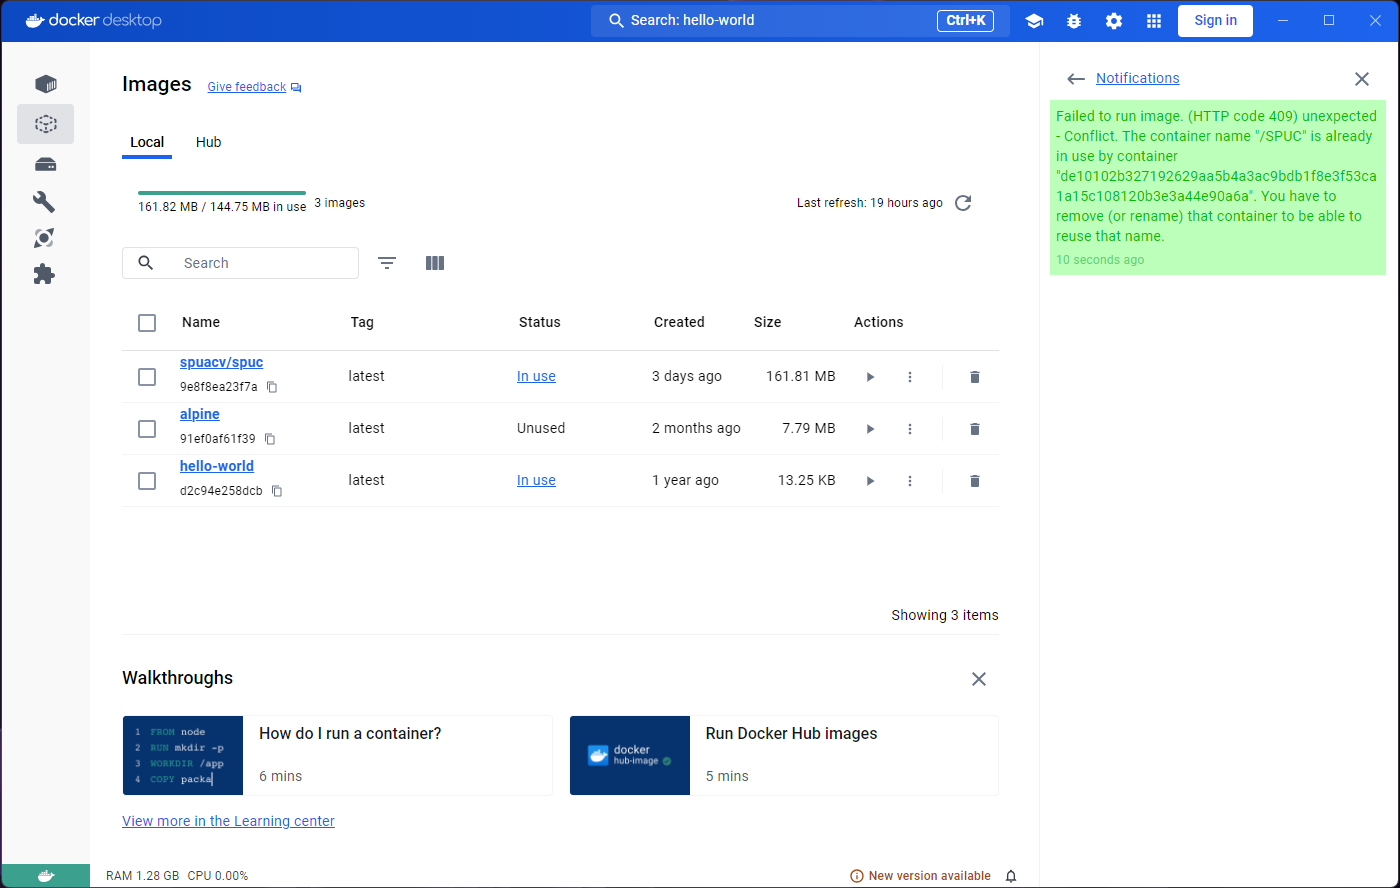Open View more in the Learning center
This screenshot has height=888, width=1400.
click(228, 821)
